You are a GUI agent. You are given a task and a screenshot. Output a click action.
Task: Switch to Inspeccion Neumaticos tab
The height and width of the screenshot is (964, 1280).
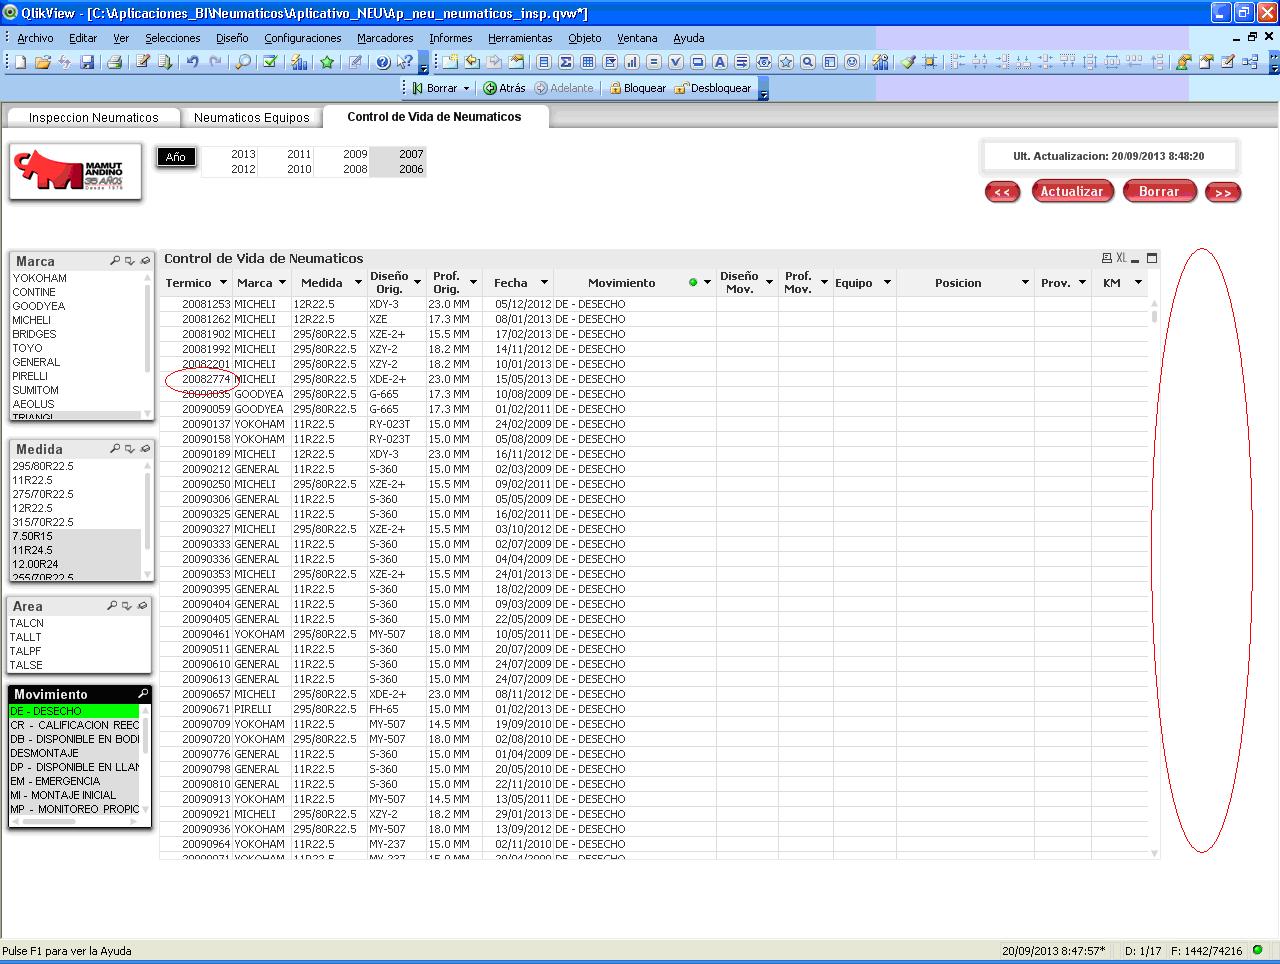pos(93,117)
